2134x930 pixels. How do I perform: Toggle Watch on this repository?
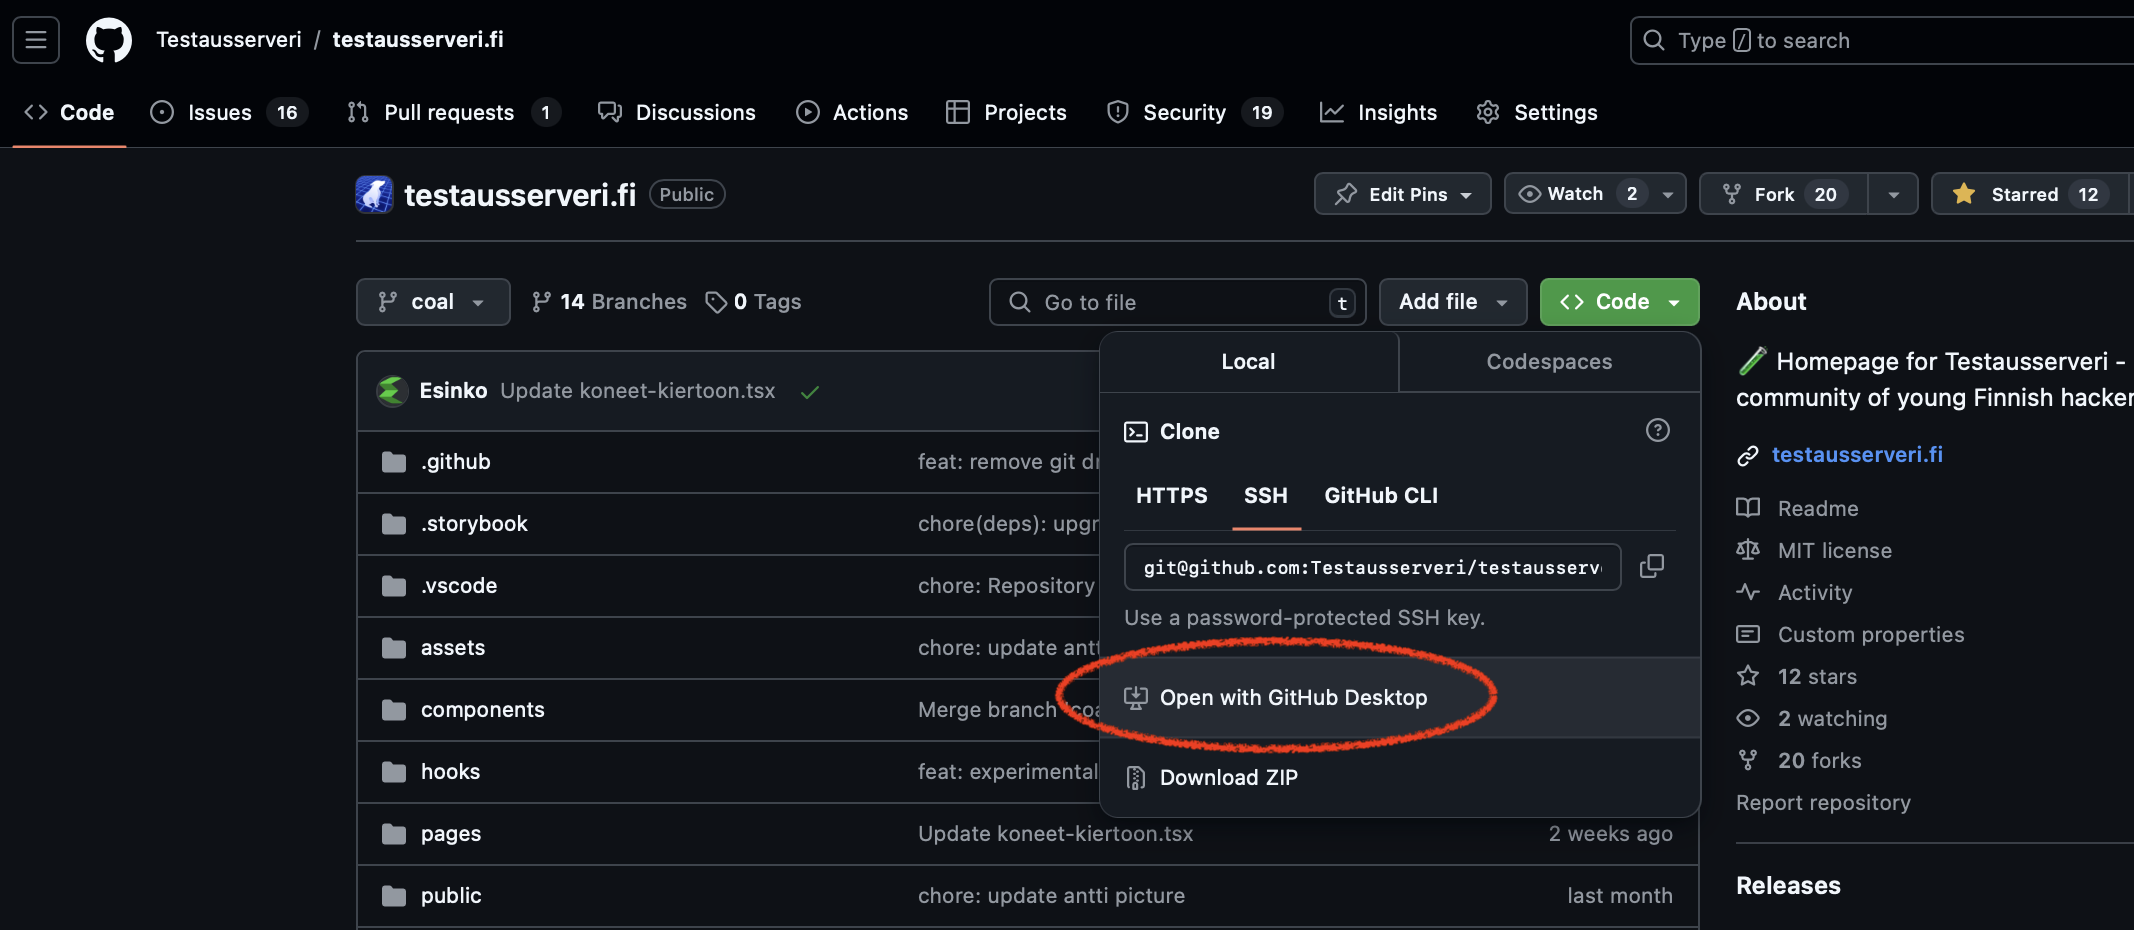point(1575,194)
